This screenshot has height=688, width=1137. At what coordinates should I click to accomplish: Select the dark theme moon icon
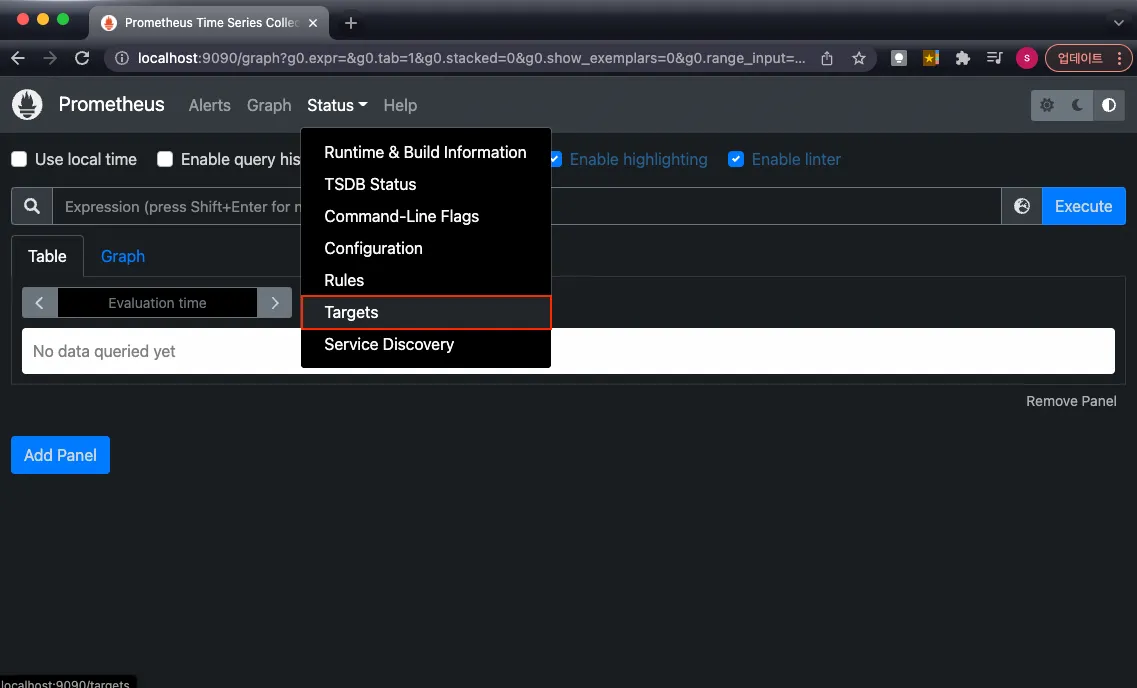click(1078, 105)
